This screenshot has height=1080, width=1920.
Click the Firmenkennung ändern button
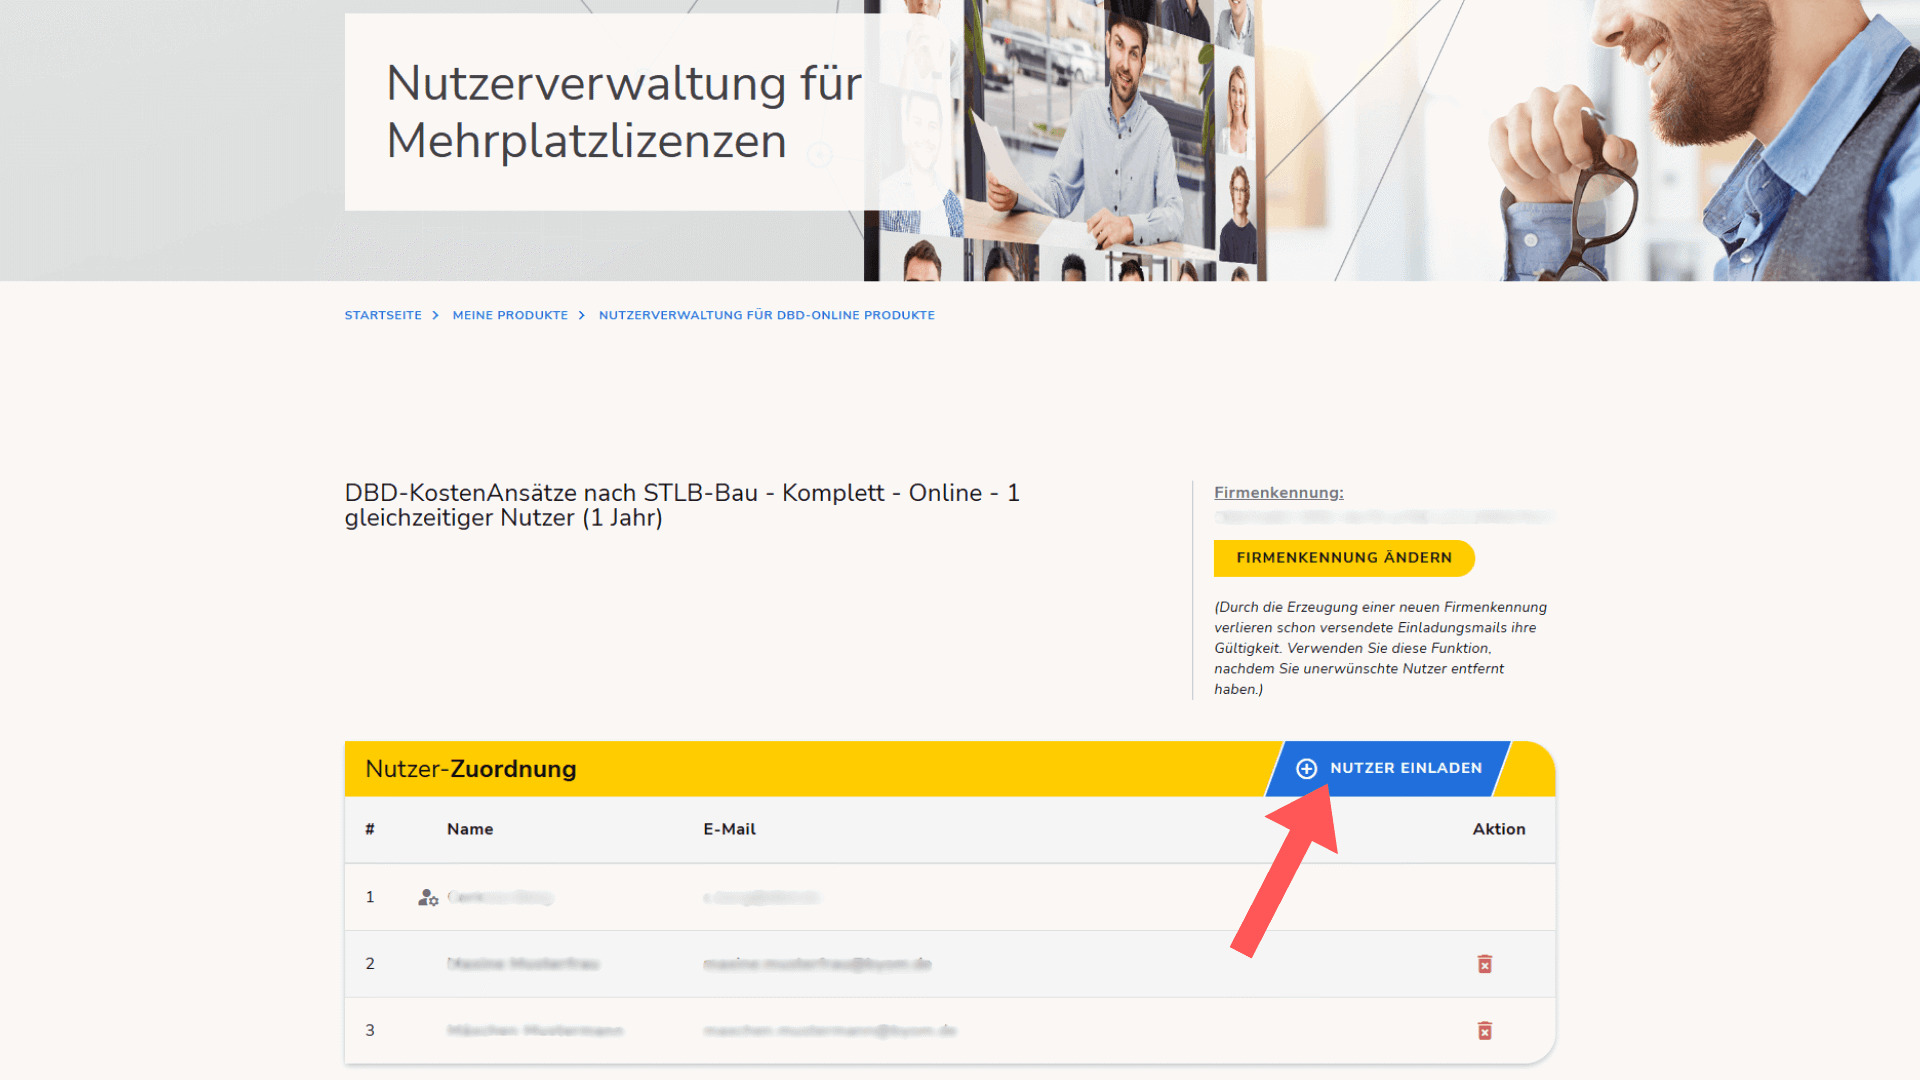click(1343, 558)
